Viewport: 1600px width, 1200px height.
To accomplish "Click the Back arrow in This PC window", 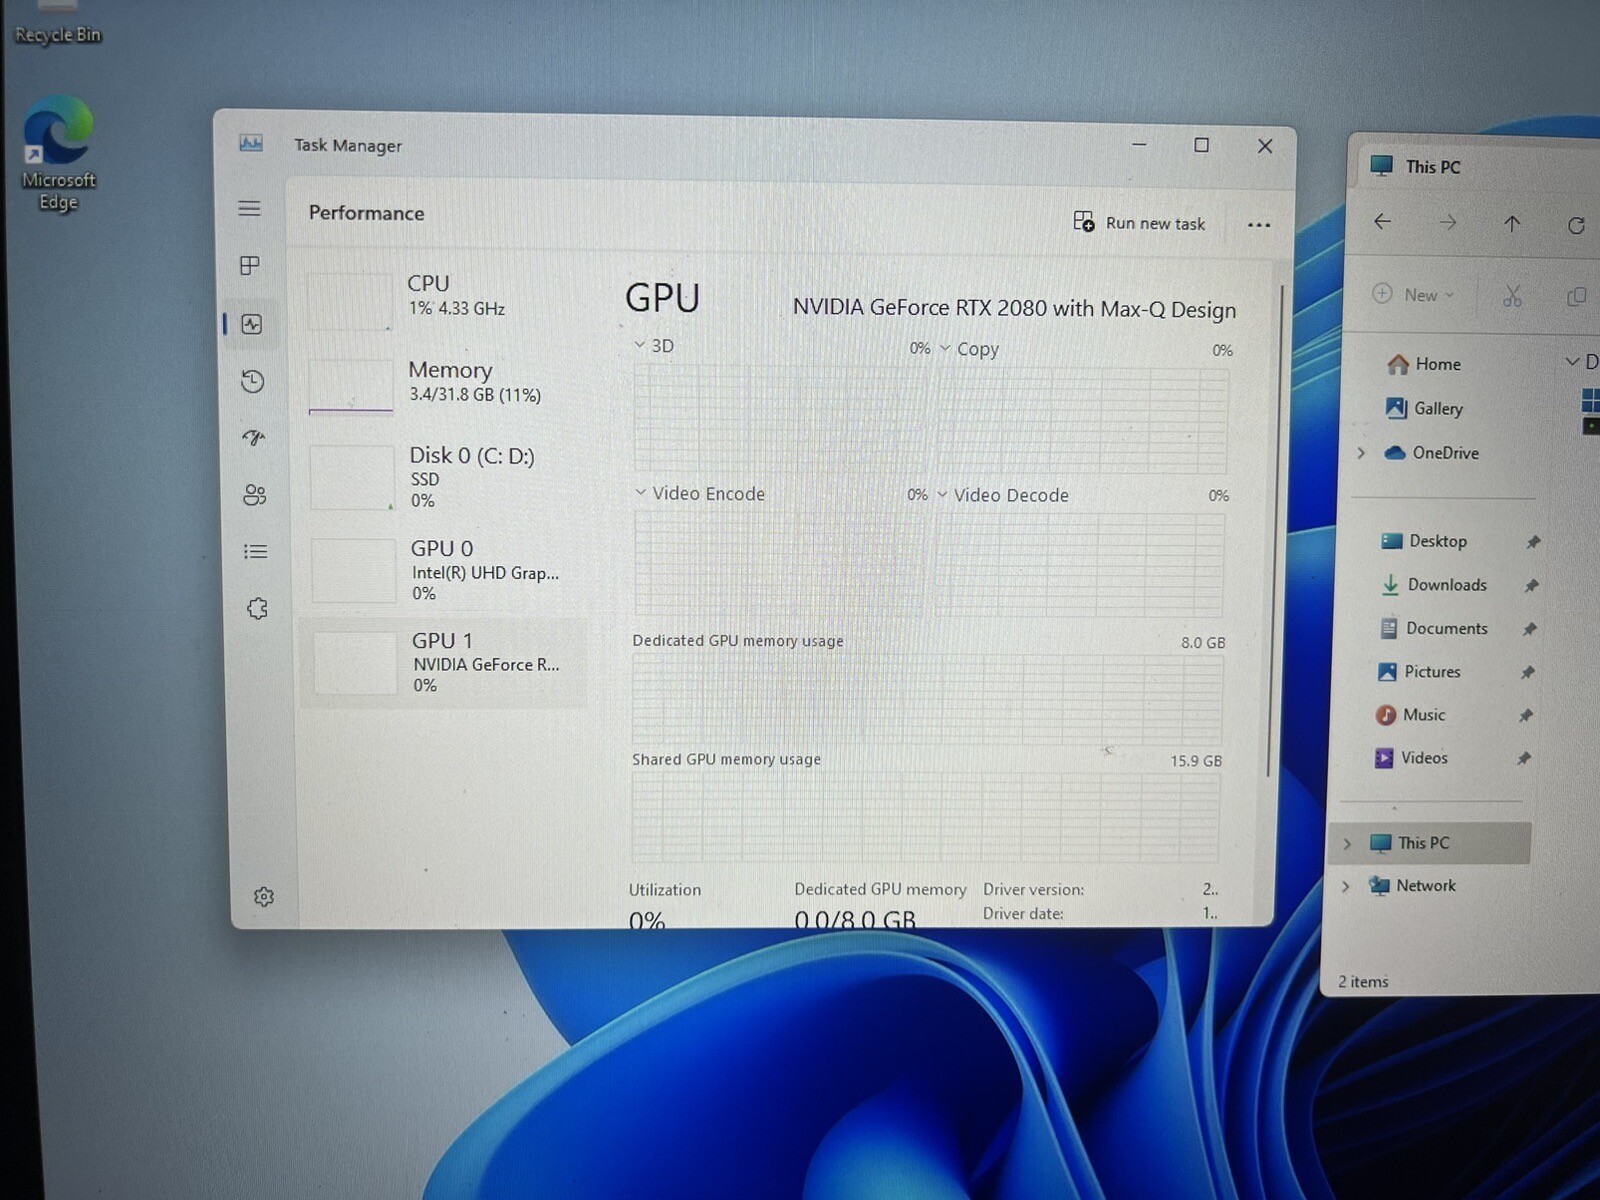I will (1382, 221).
